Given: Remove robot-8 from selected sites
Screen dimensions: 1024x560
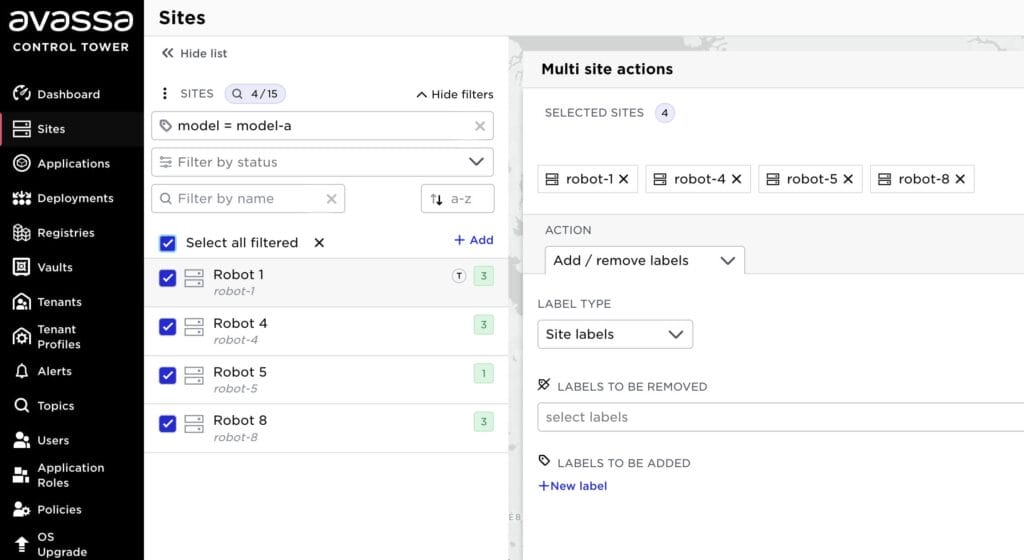Looking at the screenshot, I should tap(960, 179).
